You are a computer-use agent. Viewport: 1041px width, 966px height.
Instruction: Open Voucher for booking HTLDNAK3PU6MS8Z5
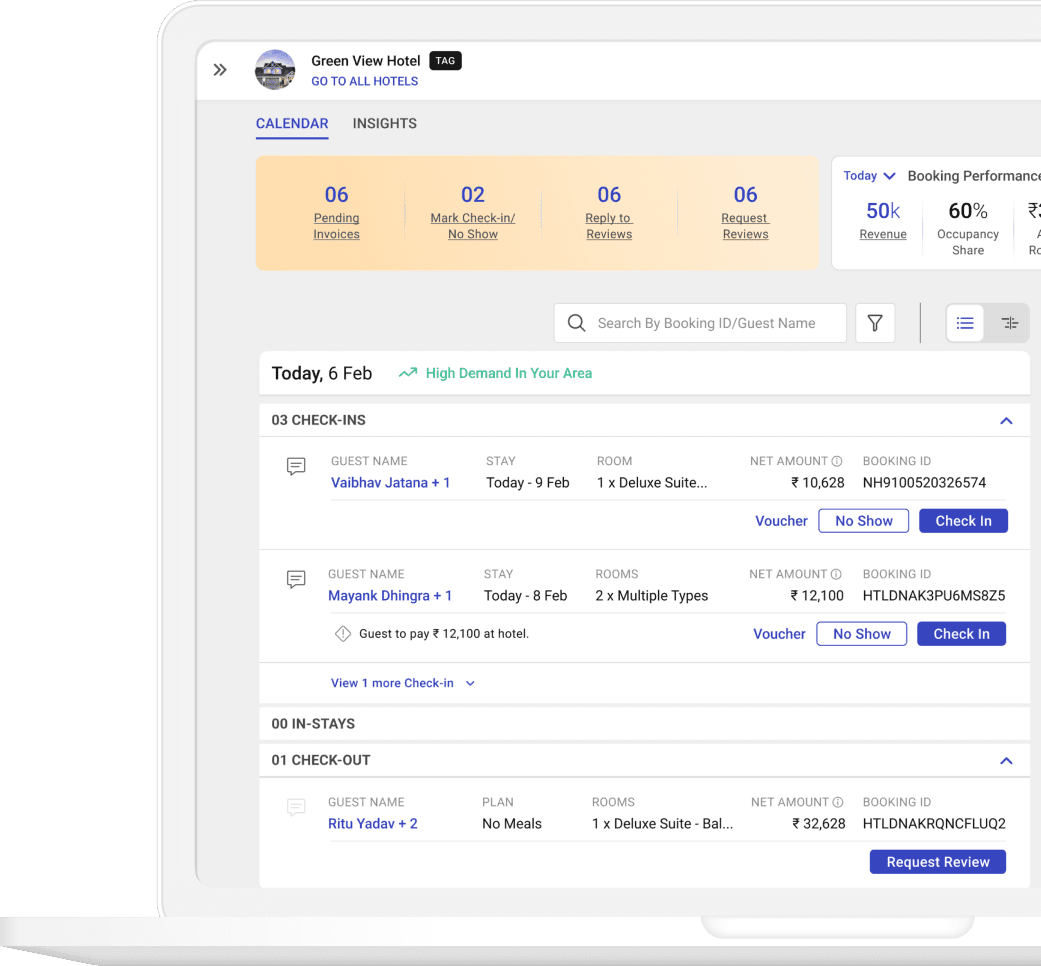point(779,634)
